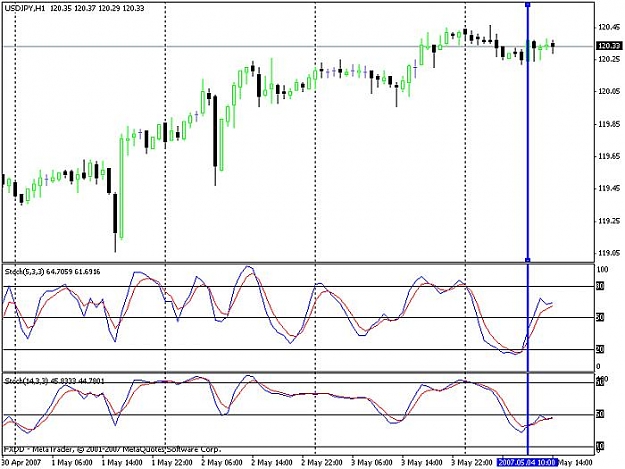Click the 120.25 price scale label
This screenshot has width=625, height=469.
coord(609,59)
